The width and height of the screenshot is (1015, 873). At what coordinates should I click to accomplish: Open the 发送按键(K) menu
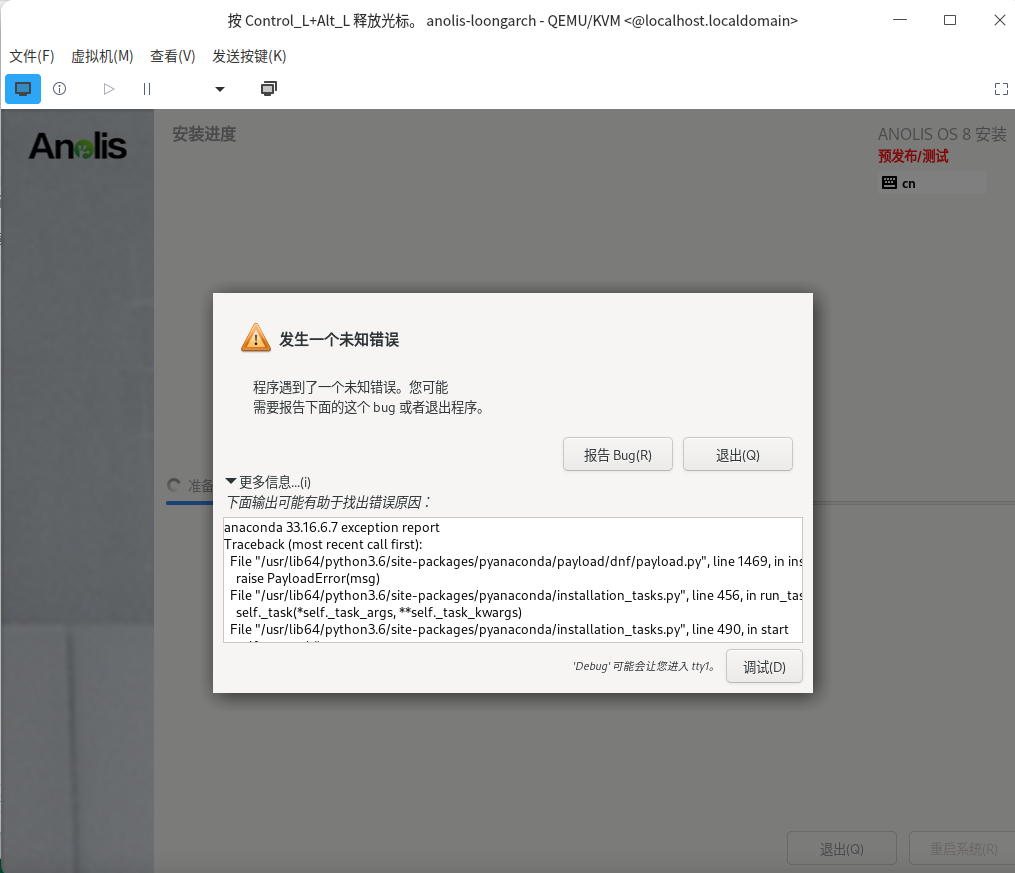tap(249, 56)
